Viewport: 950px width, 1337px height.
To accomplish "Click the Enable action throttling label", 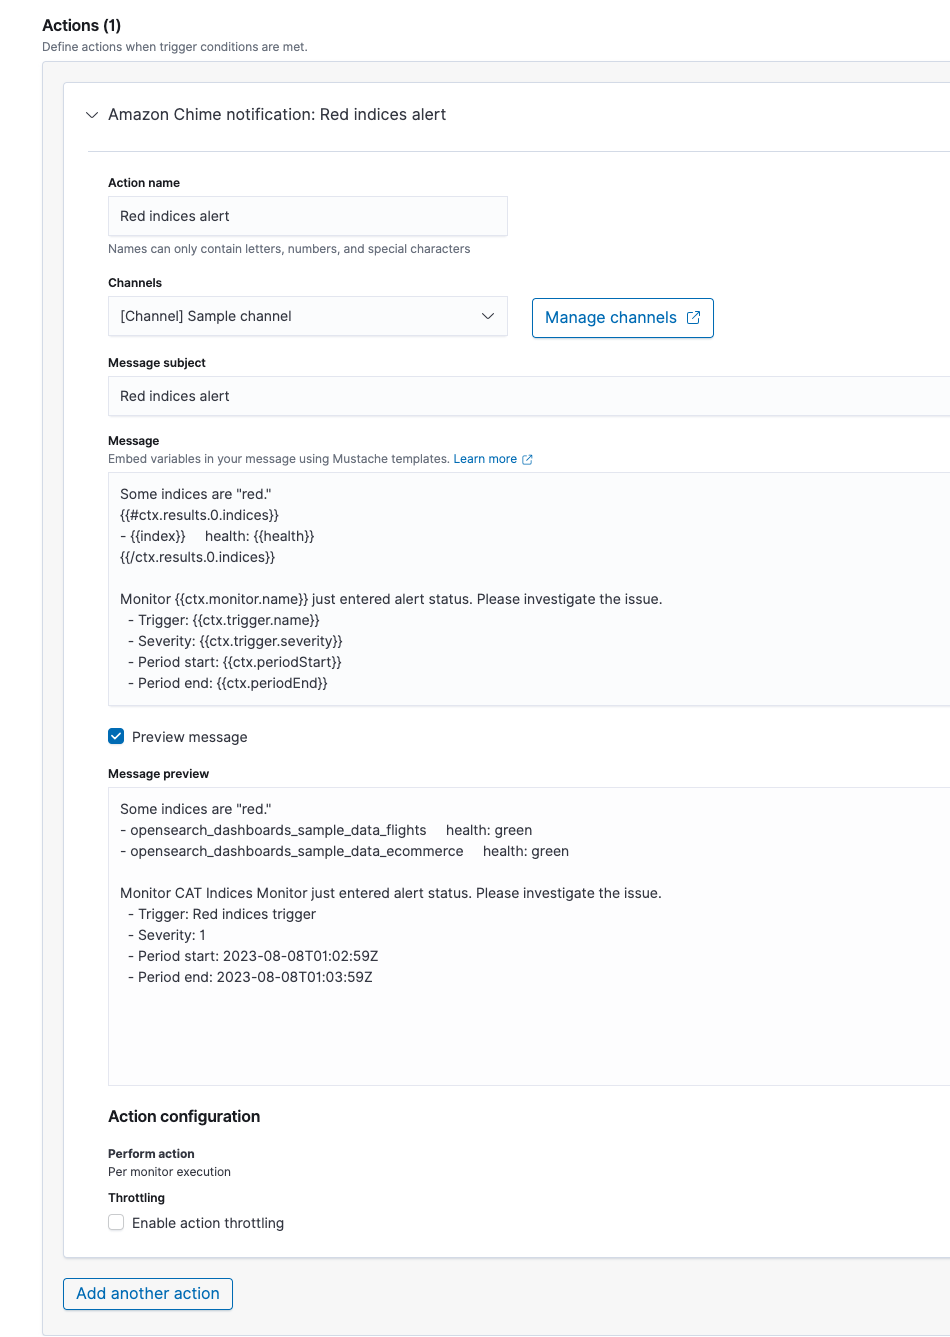I will (x=206, y=1222).
